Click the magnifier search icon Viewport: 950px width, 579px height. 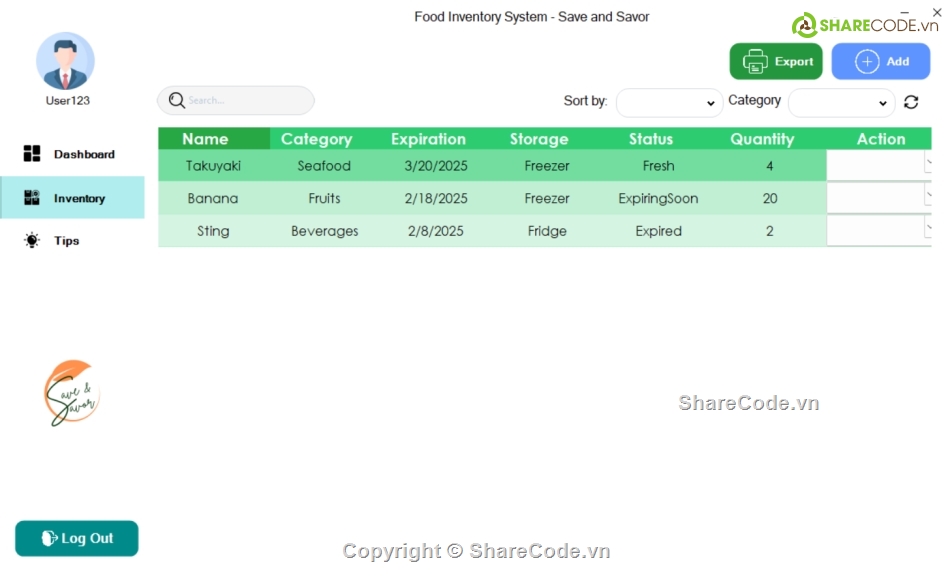(177, 100)
